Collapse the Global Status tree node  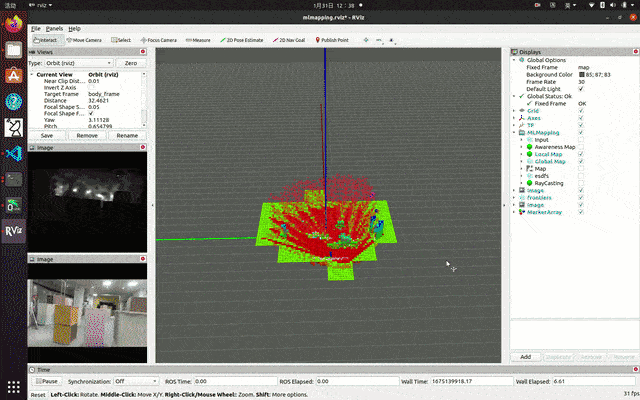pos(514,96)
